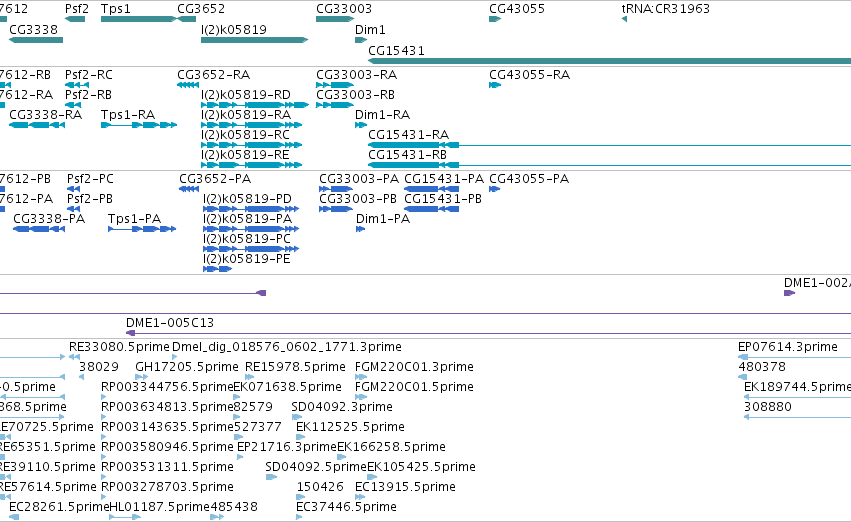Click Dmel_dig_018576_0602_1771.3prime
The image size is (851, 522).
(287, 347)
